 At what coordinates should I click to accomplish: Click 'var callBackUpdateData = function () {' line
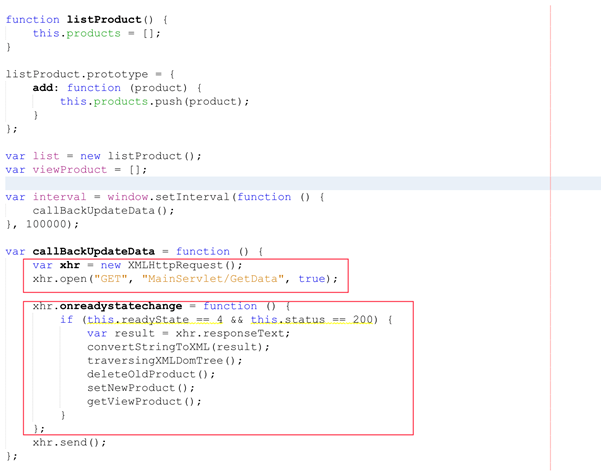point(134,251)
